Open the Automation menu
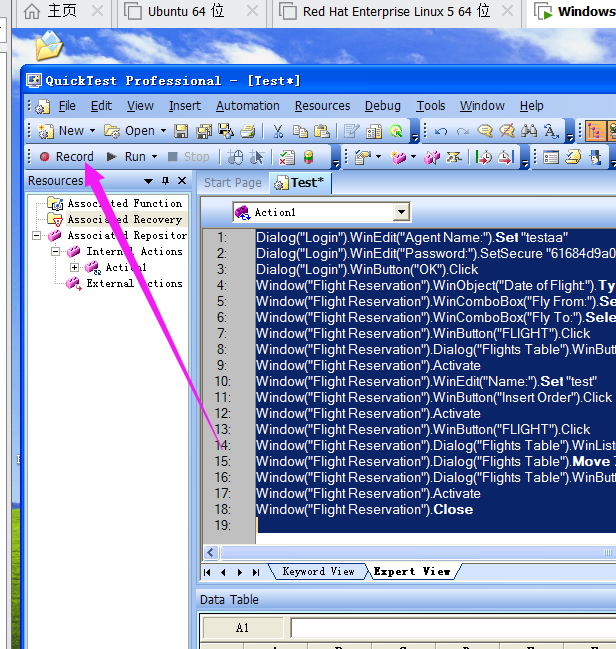The image size is (616, 649). point(248,106)
